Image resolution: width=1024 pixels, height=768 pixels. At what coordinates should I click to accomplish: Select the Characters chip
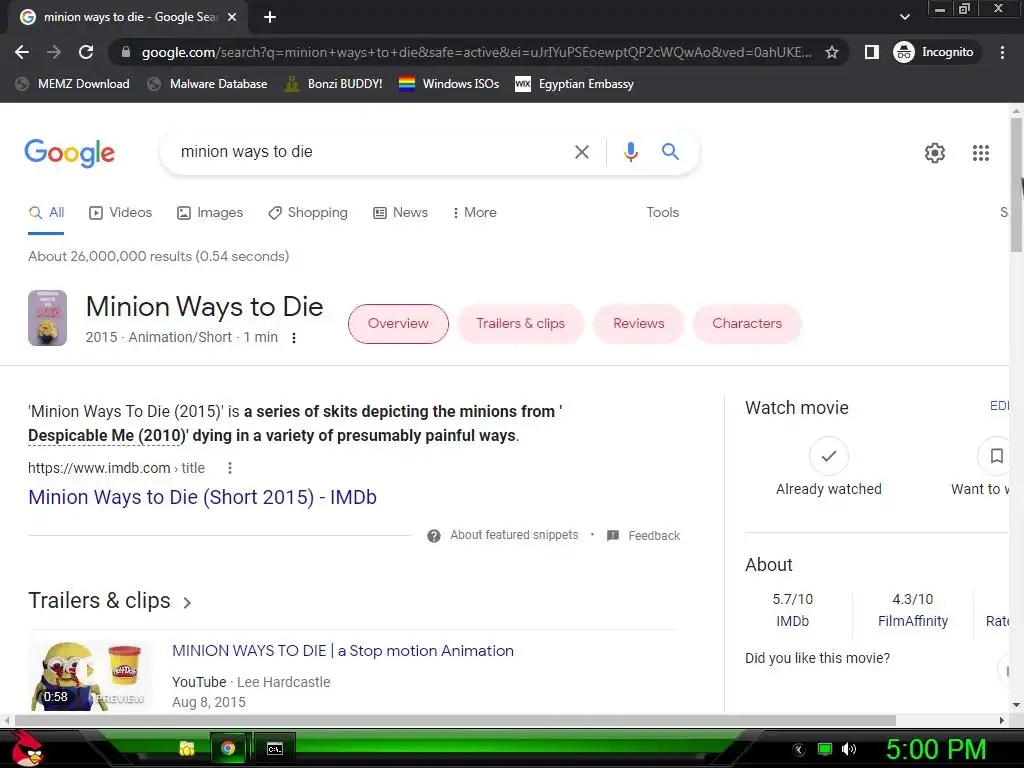click(x=746, y=323)
